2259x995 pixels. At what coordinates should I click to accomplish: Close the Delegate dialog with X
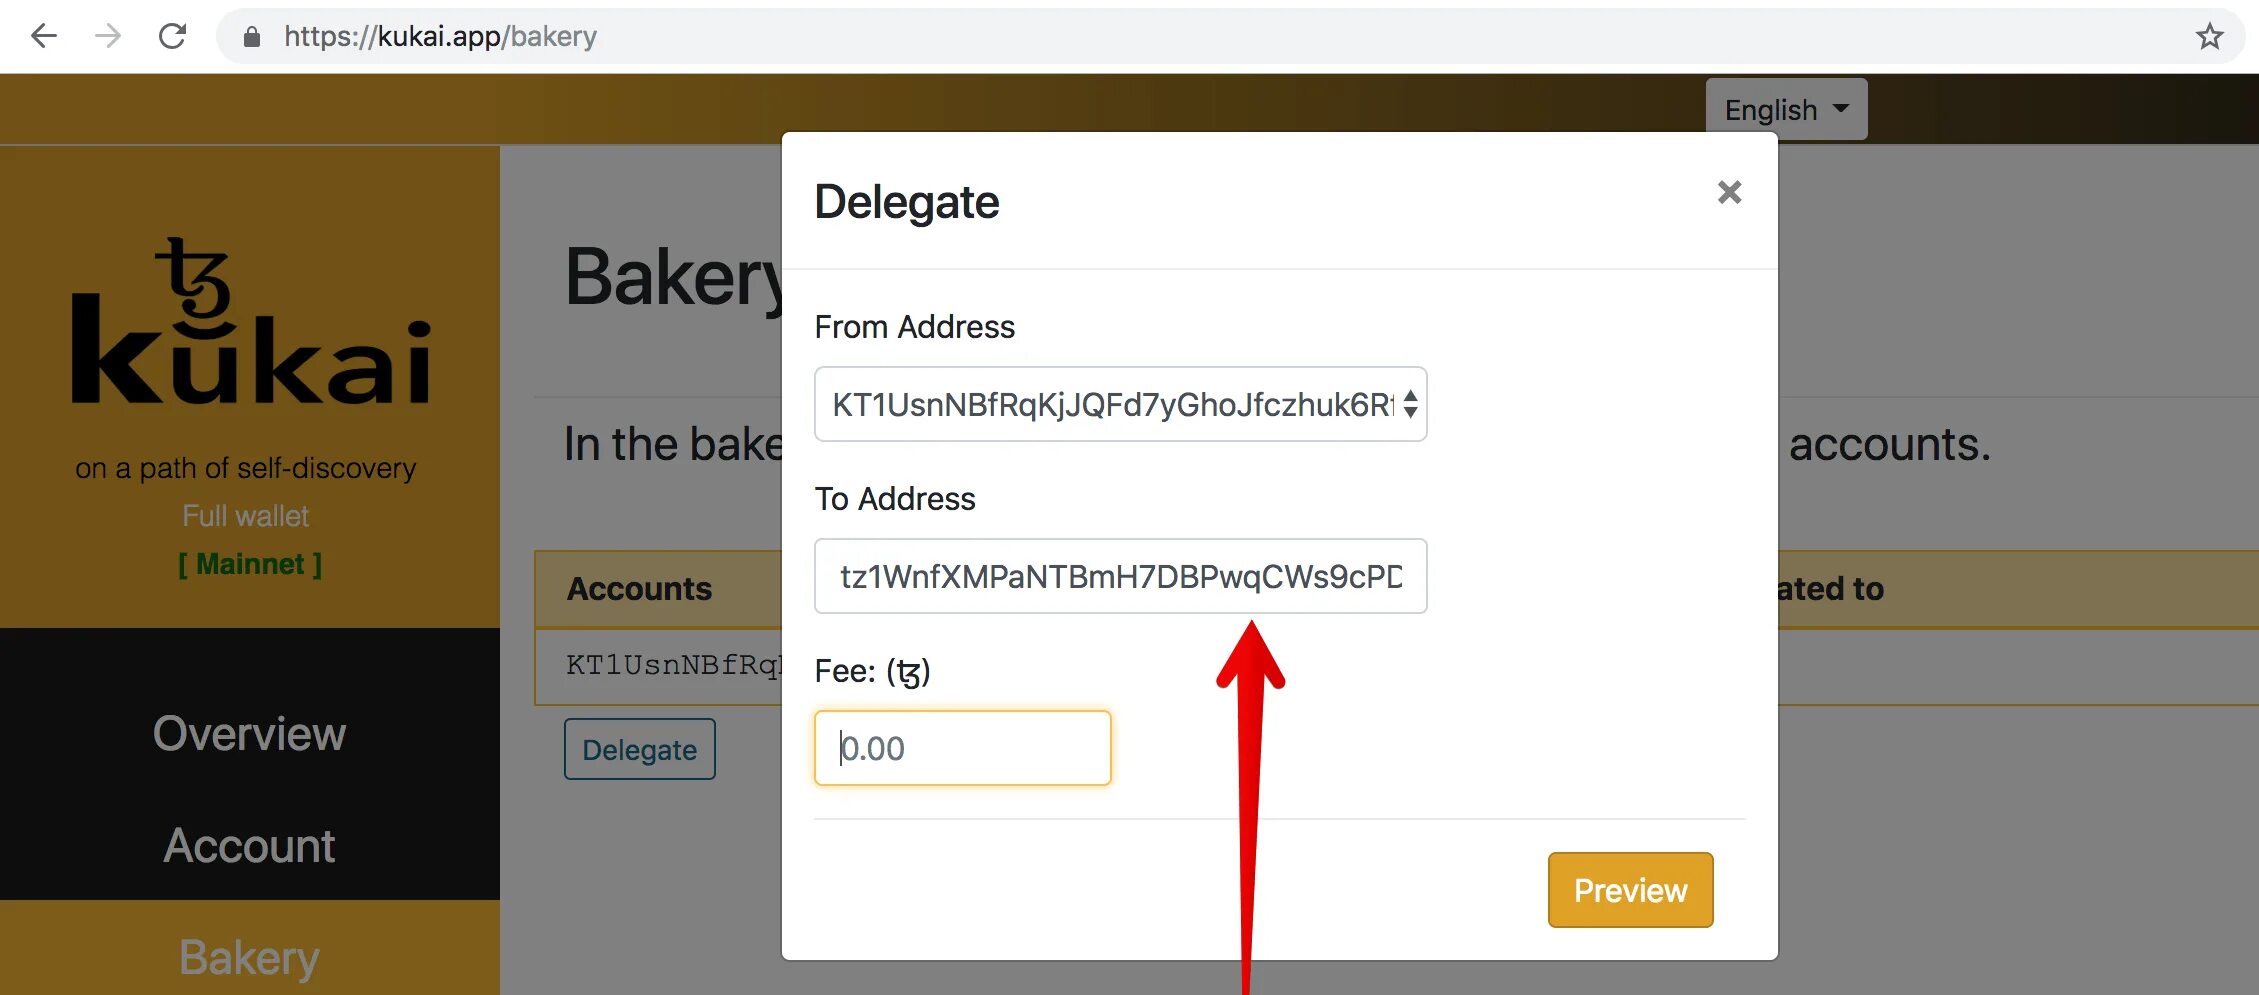pos(1729,192)
